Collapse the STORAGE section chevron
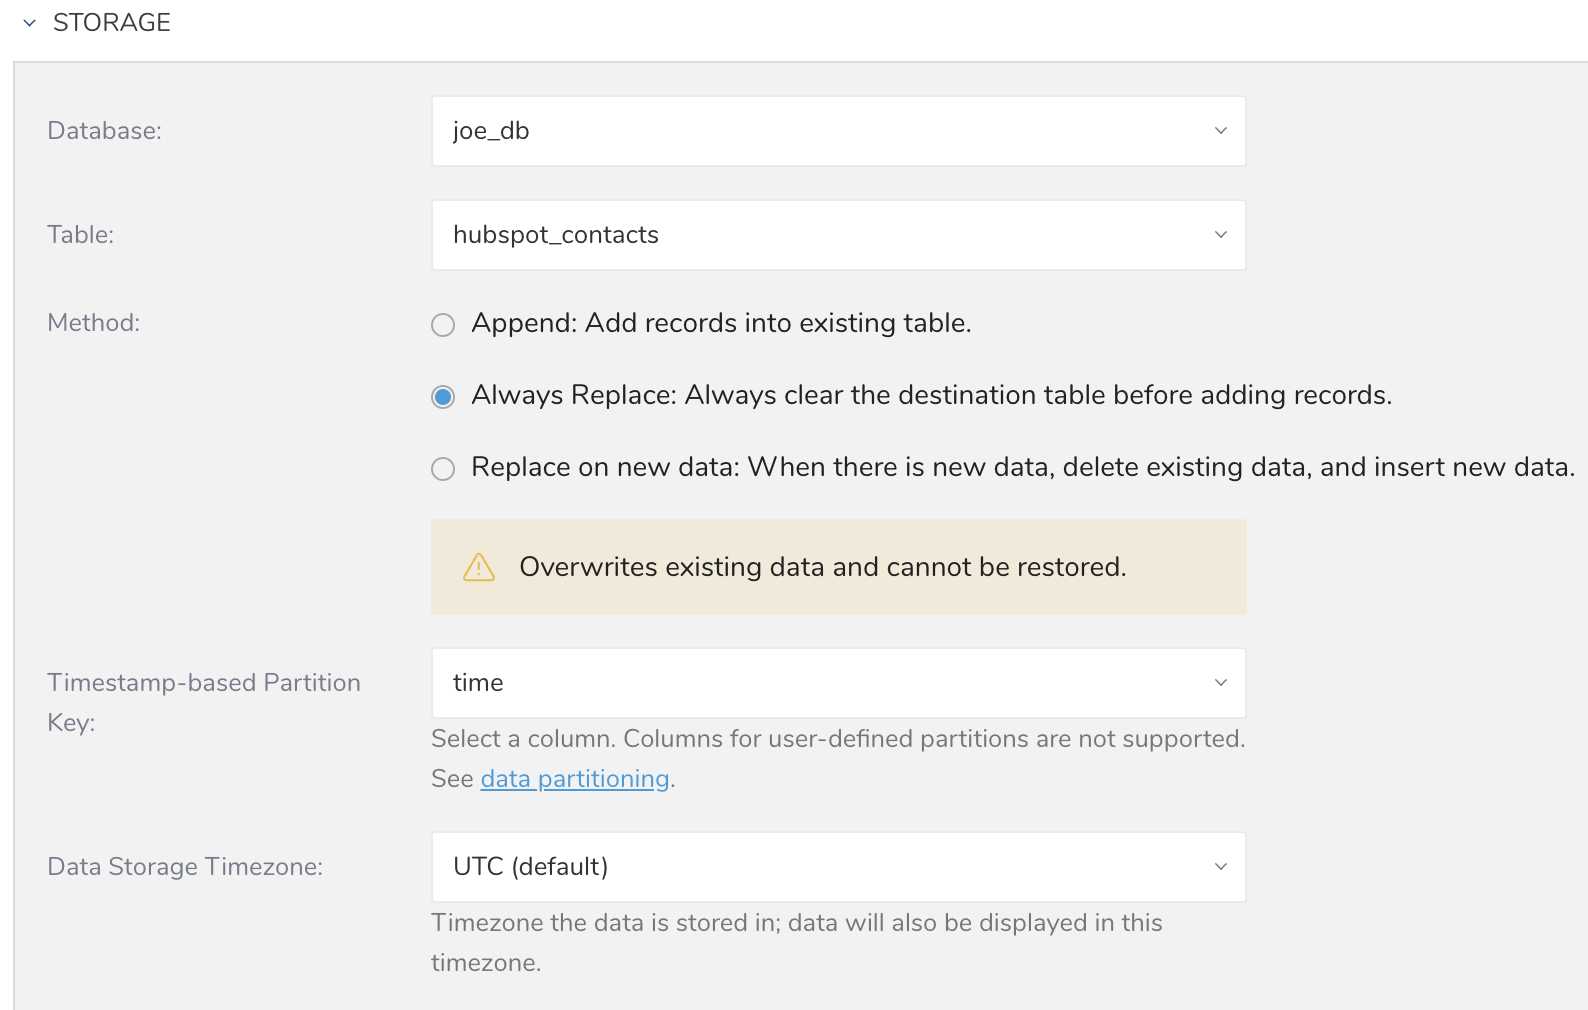 tap(30, 23)
